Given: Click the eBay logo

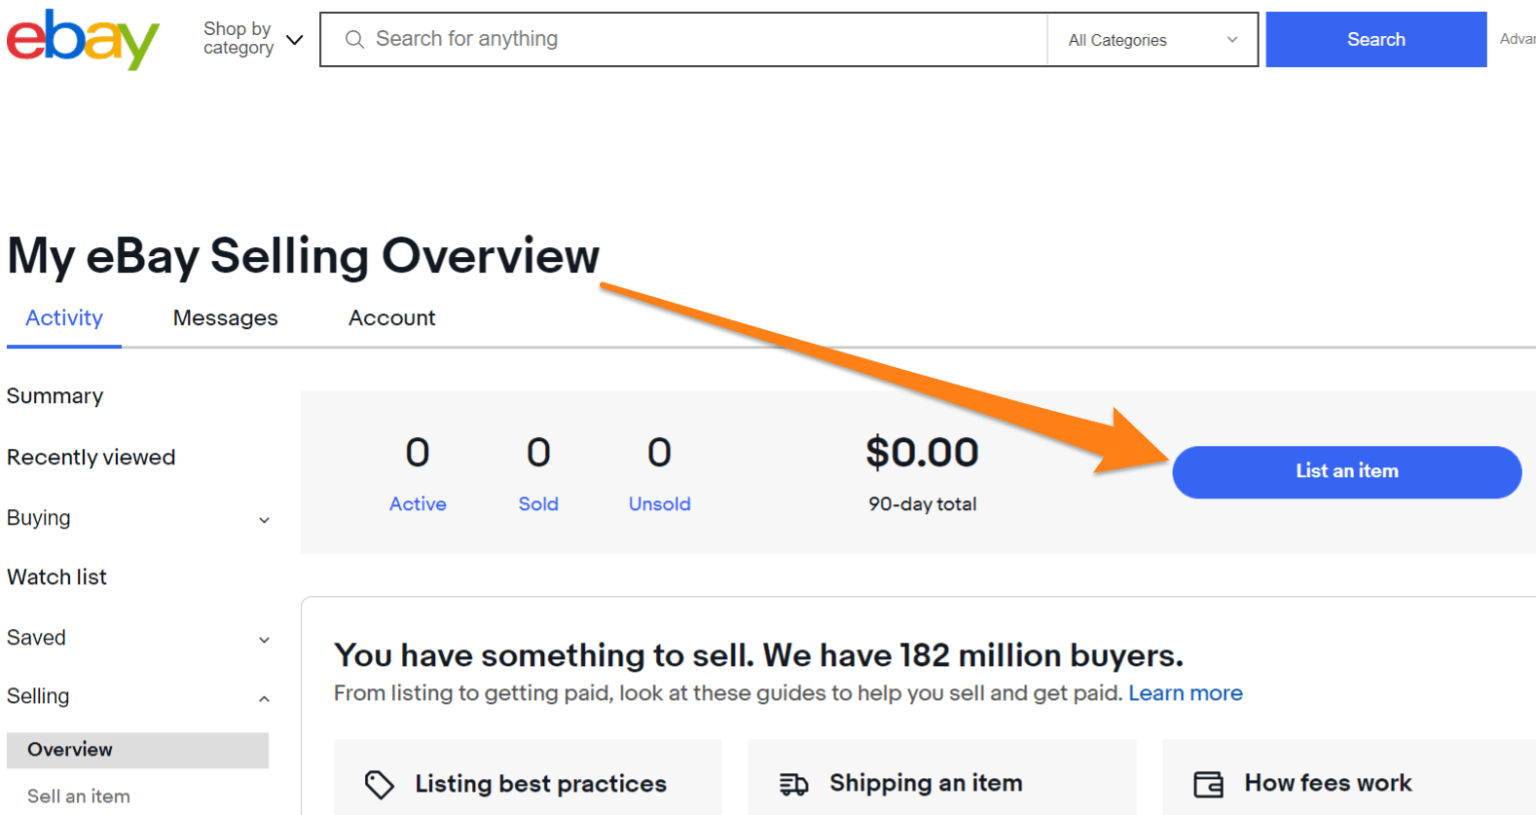Looking at the screenshot, I should (x=82, y=40).
